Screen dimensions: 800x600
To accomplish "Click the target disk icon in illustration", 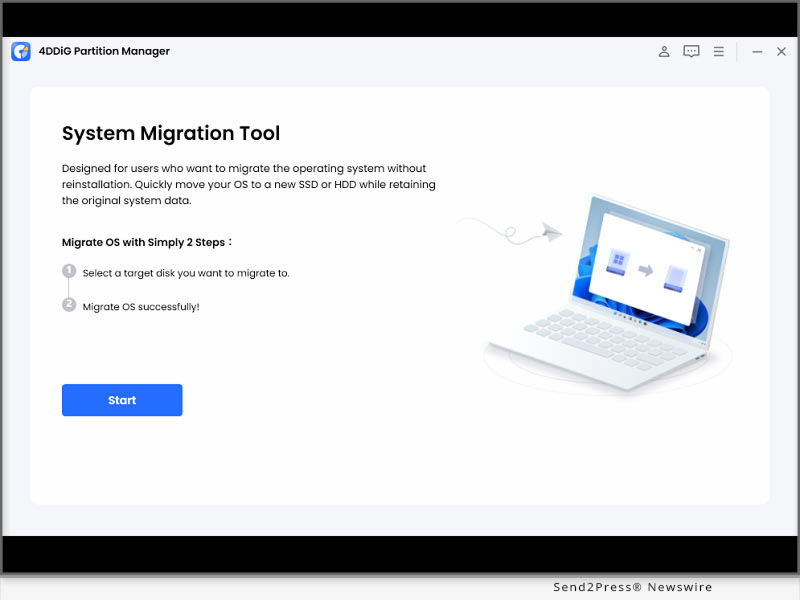I will [676, 273].
